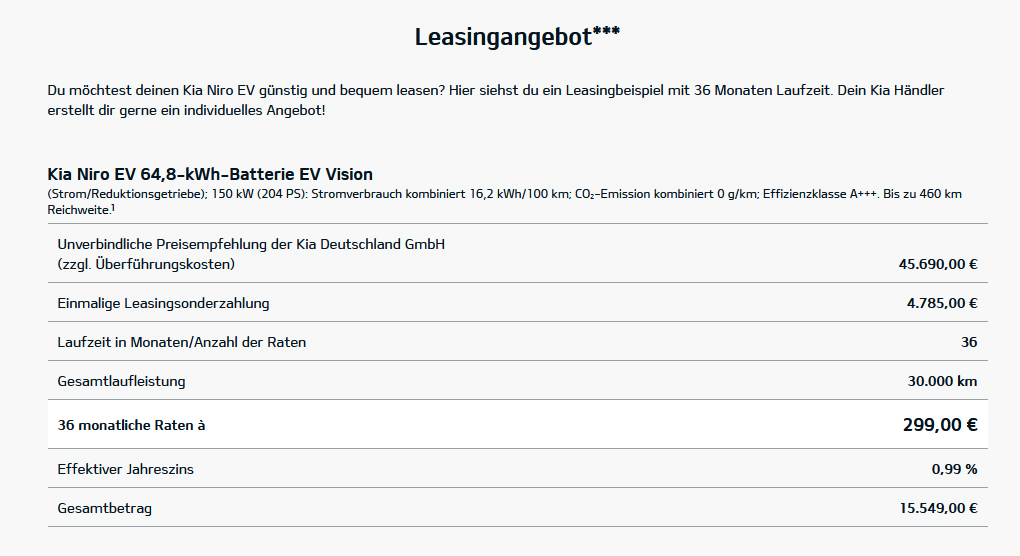1020x556 pixels.
Task: Click the intro paragraph about 36 Monaten Laufzeit
Action: 495,100
